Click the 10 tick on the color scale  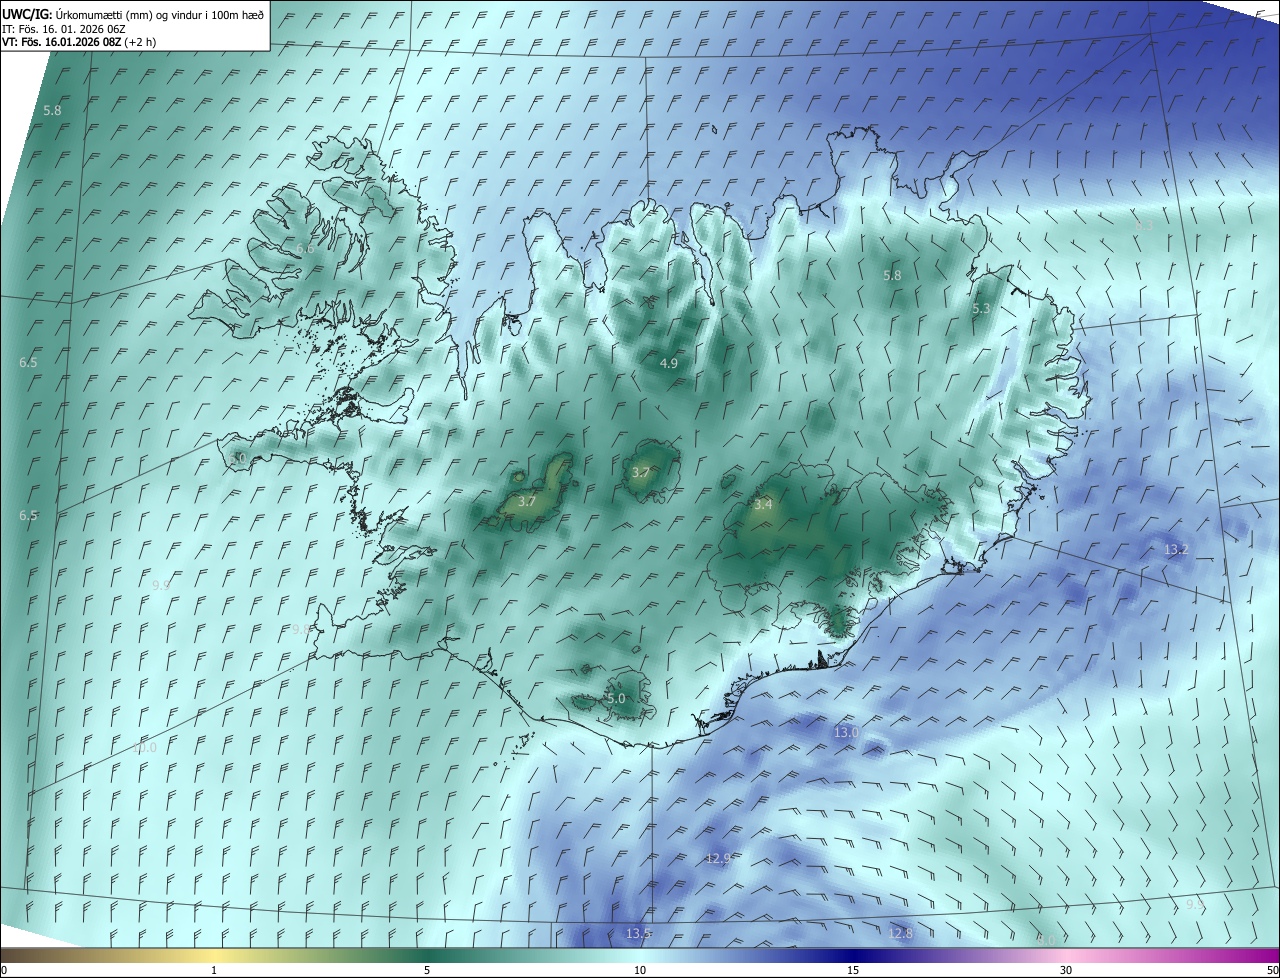pos(640,971)
